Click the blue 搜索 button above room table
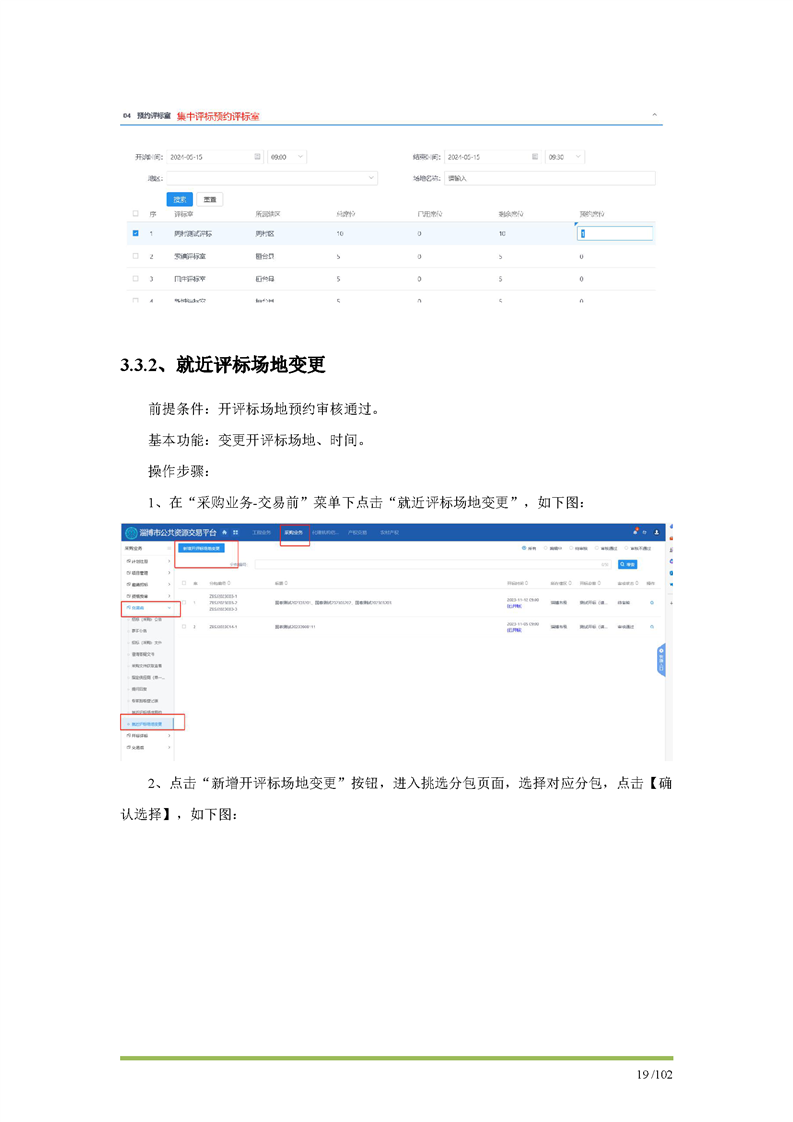The image size is (793, 1122). click(x=179, y=199)
